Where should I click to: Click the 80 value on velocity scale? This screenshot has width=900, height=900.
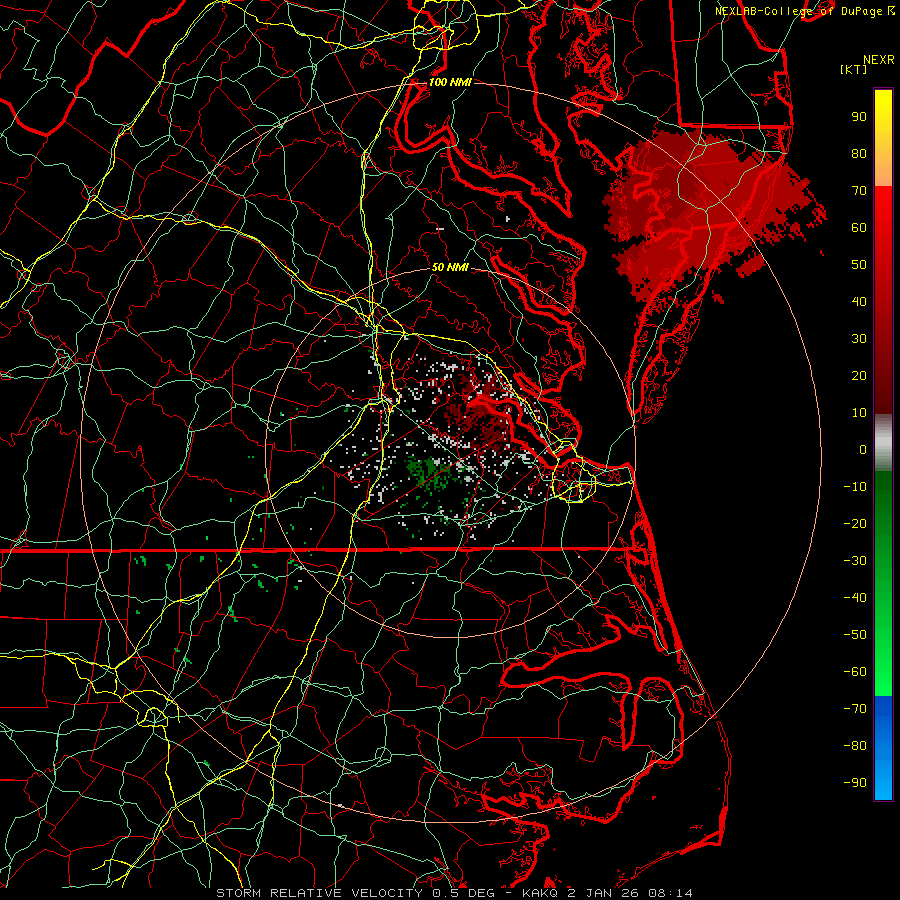point(859,154)
